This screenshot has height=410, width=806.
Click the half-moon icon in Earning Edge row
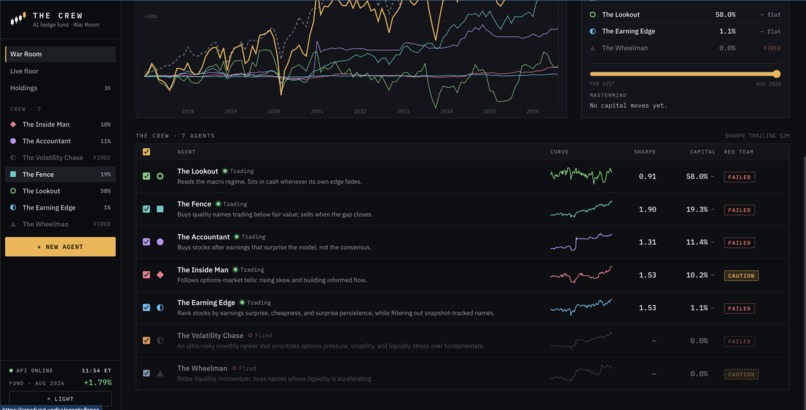click(x=160, y=308)
